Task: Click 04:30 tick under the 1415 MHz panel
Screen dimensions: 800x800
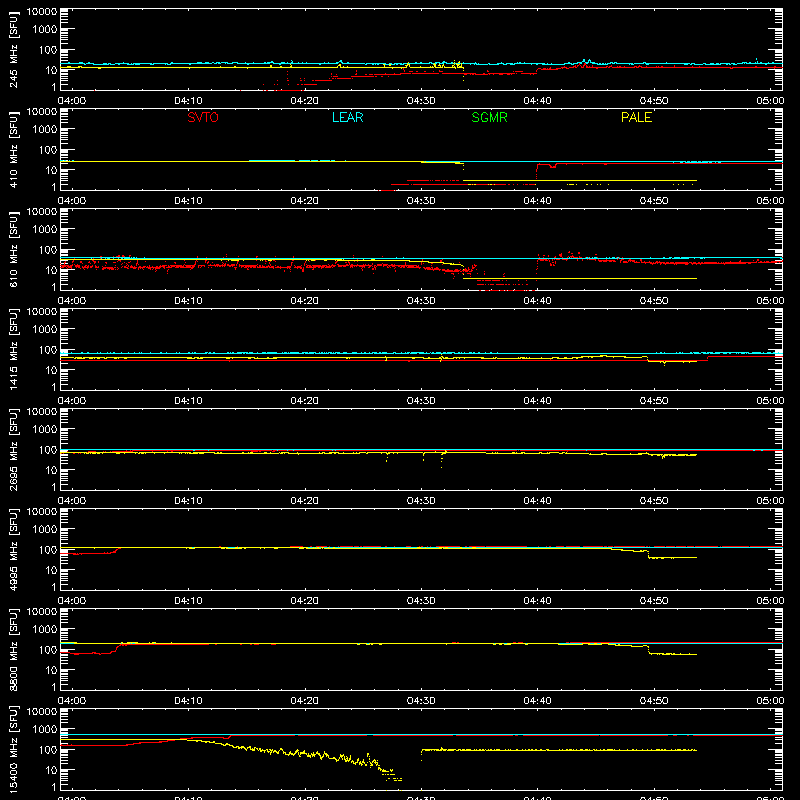Action: click(x=421, y=401)
